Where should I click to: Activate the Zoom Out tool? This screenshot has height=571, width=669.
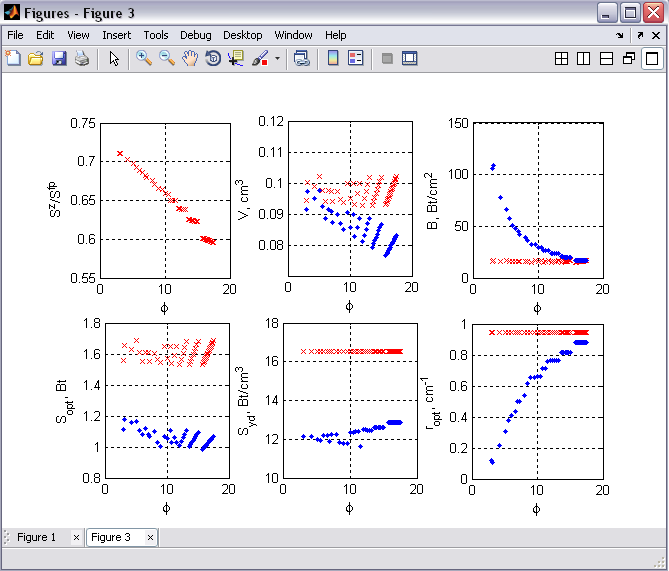click(x=167, y=58)
